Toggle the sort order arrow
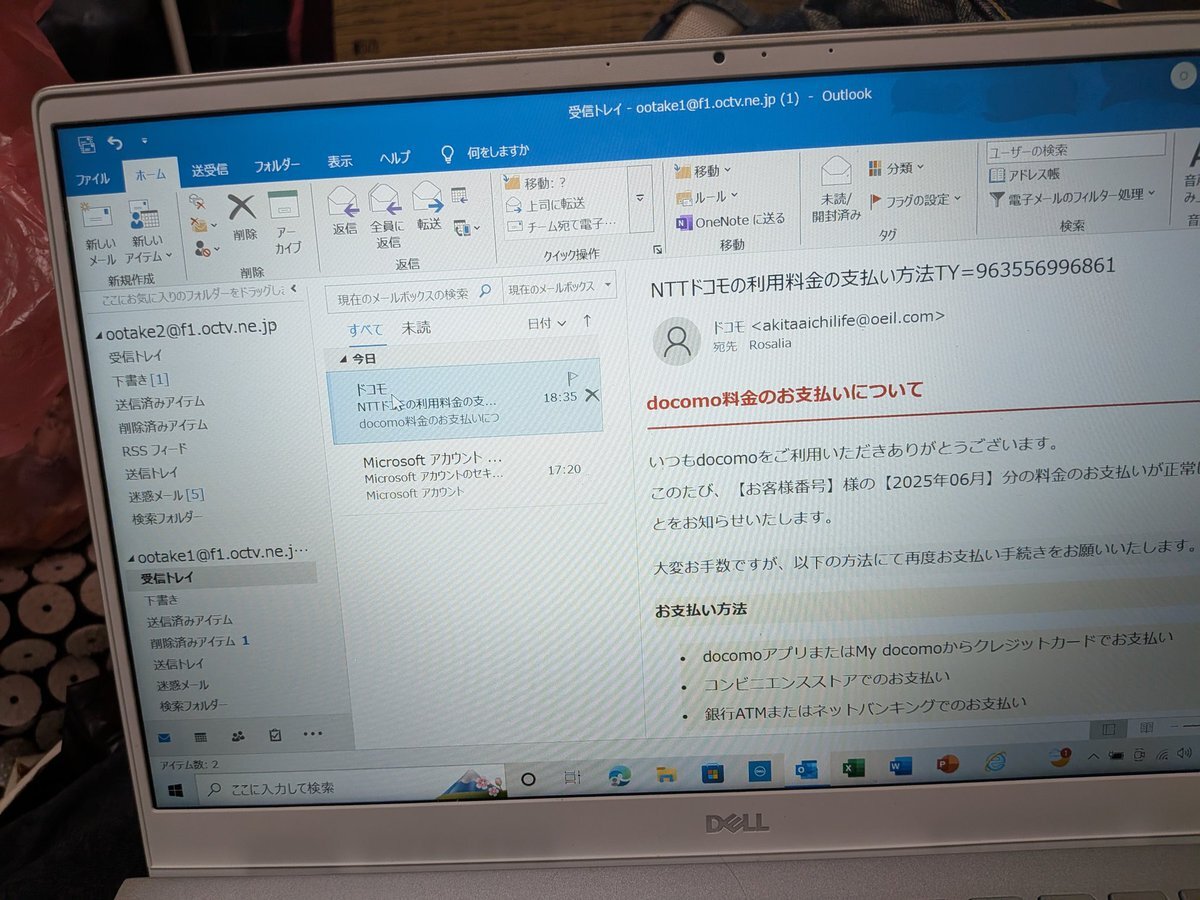 click(587, 321)
